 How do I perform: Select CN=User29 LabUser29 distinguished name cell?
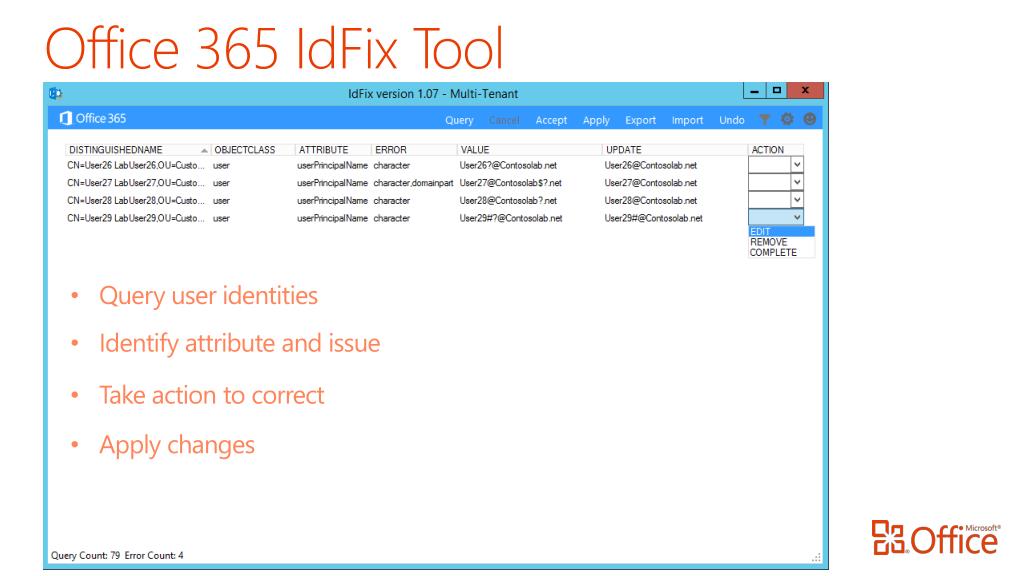click(136, 218)
